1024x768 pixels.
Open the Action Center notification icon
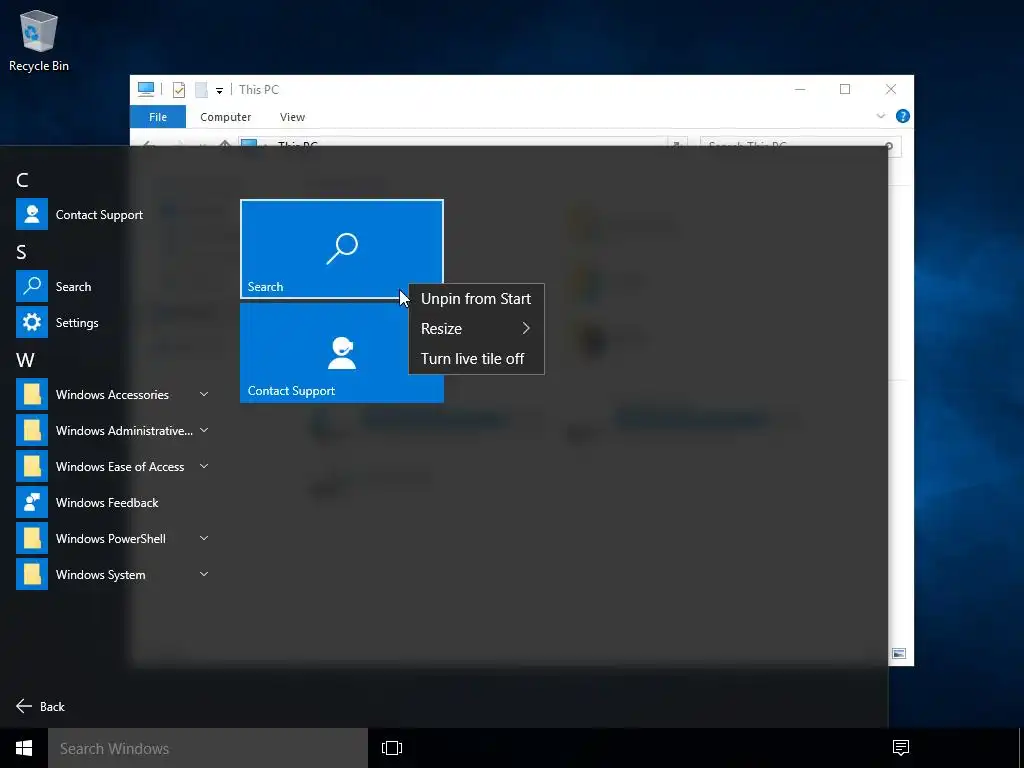tap(901, 748)
